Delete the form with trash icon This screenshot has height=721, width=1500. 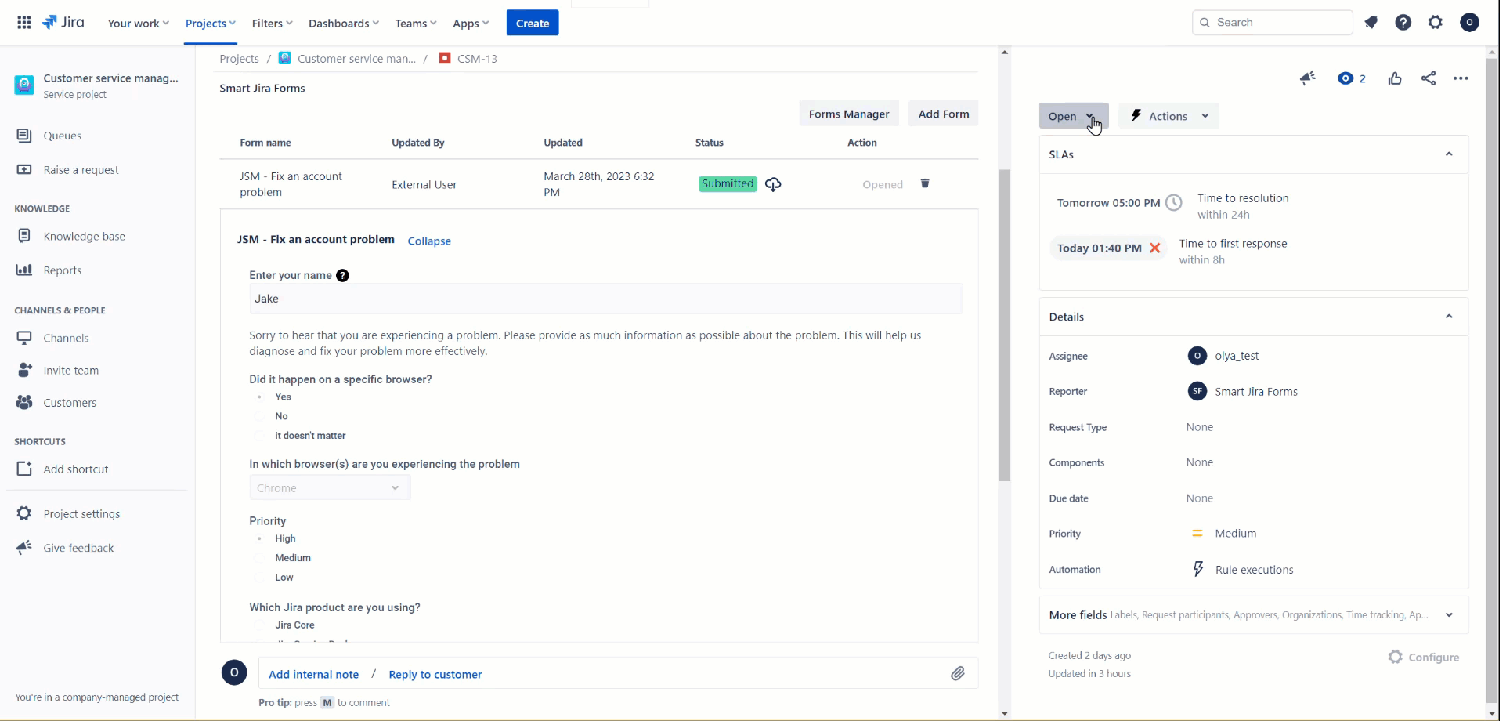click(x=925, y=183)
